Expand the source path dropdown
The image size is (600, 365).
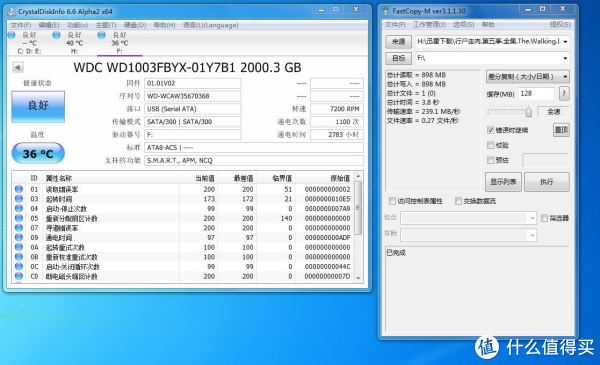(565, 42)
